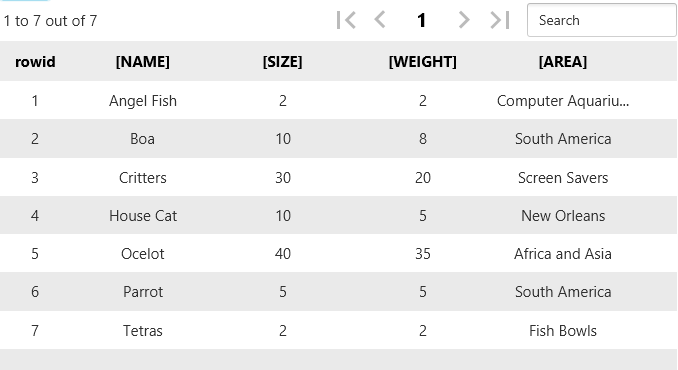Click the Critters name cell
Viewport: 678px width, 370px height.
pos(143,178)
